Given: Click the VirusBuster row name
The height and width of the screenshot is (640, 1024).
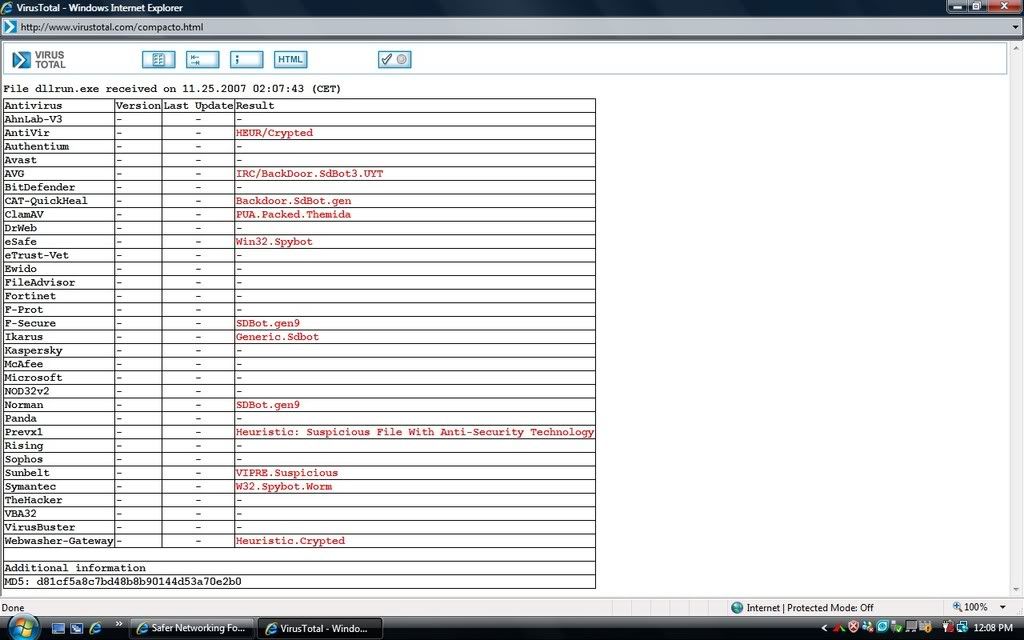Looking at the screenshot, I should [40, 527].
